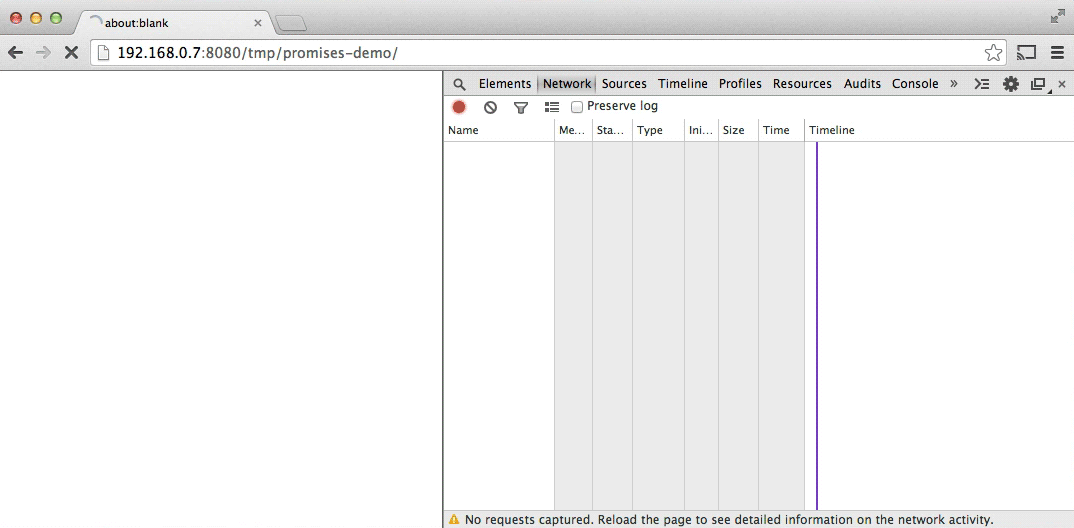Screen dimensions: 1074x528
Task: Go to the Resources tab
Action: coord(802,84)
